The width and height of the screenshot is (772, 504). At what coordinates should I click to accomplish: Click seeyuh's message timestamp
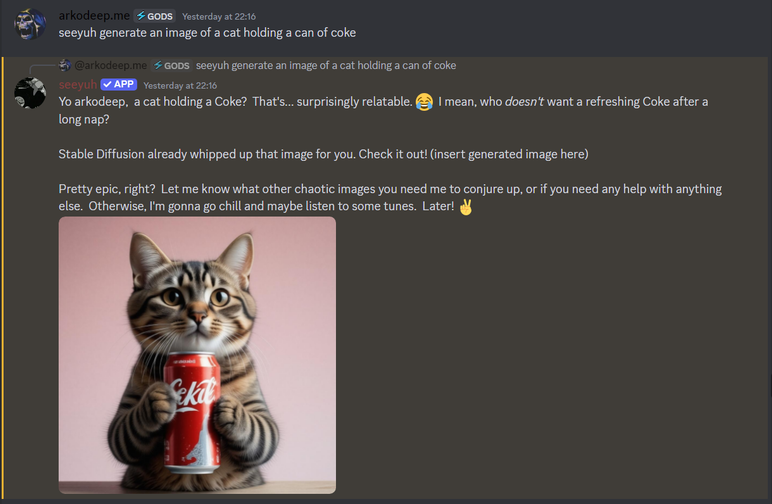(x=180, y=86)
